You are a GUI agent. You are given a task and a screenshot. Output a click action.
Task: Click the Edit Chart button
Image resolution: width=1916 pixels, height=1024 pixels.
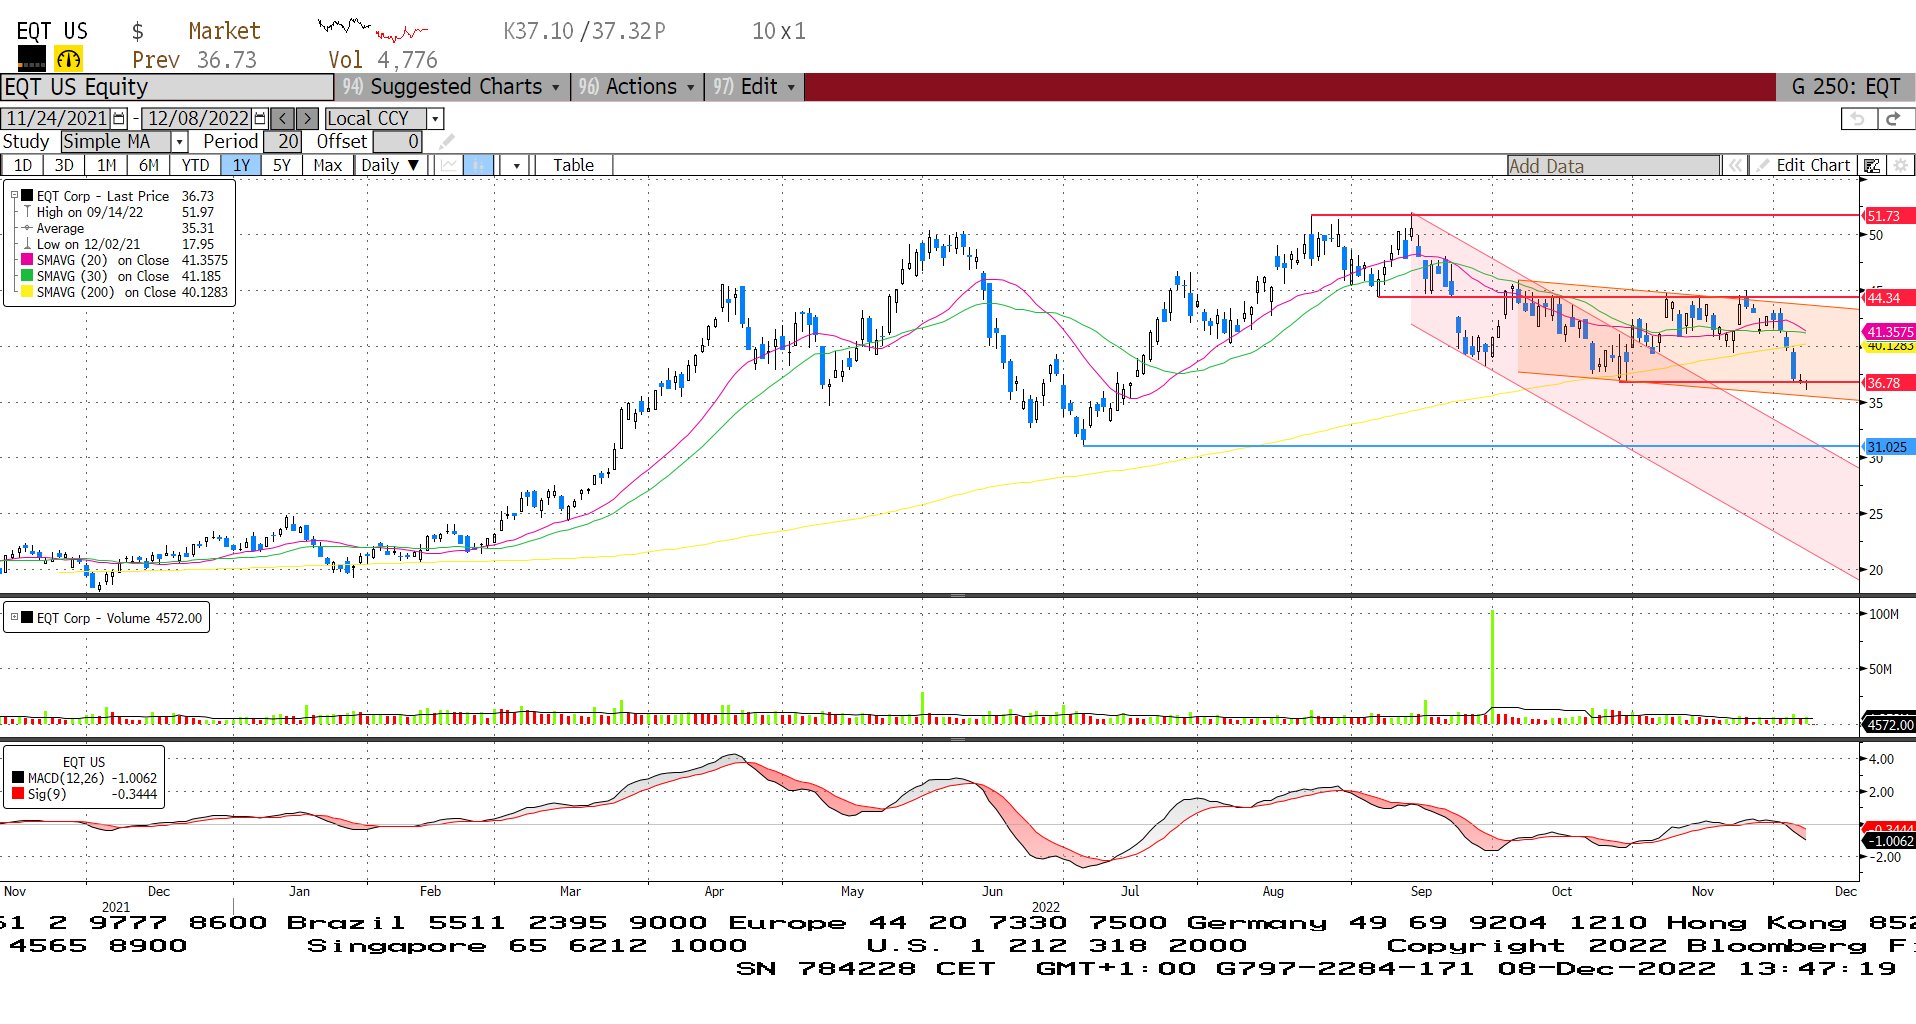point(1804,165)
